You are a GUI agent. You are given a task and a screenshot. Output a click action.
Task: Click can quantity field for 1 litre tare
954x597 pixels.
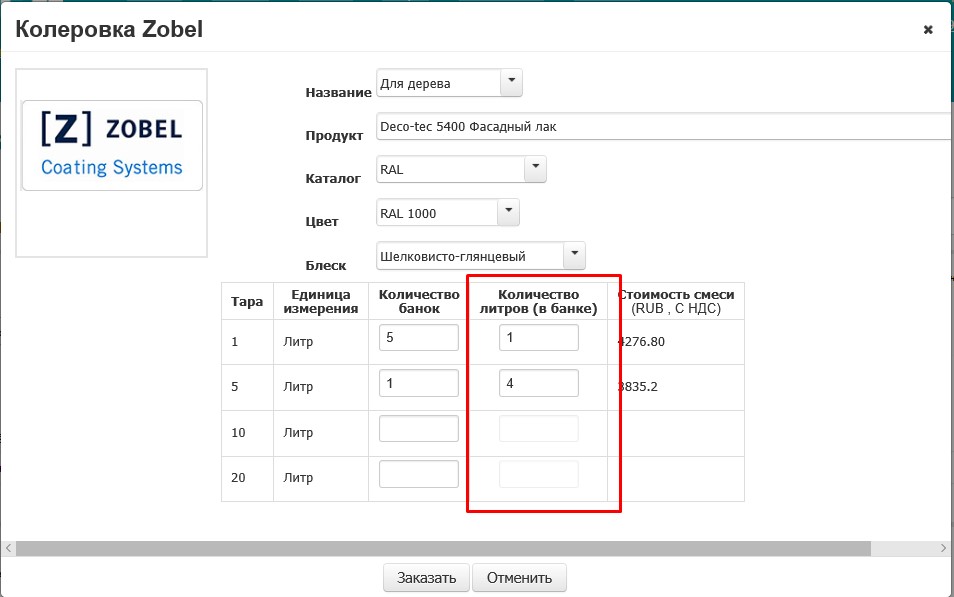418,338
